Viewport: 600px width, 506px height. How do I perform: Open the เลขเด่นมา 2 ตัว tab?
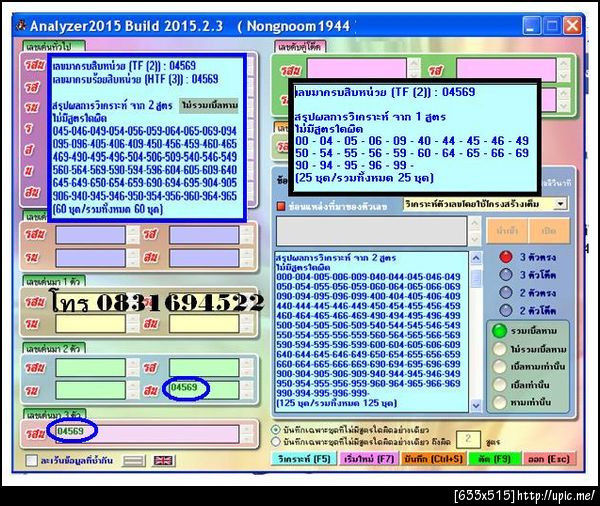pyautogui.click(x=54, y=348)
